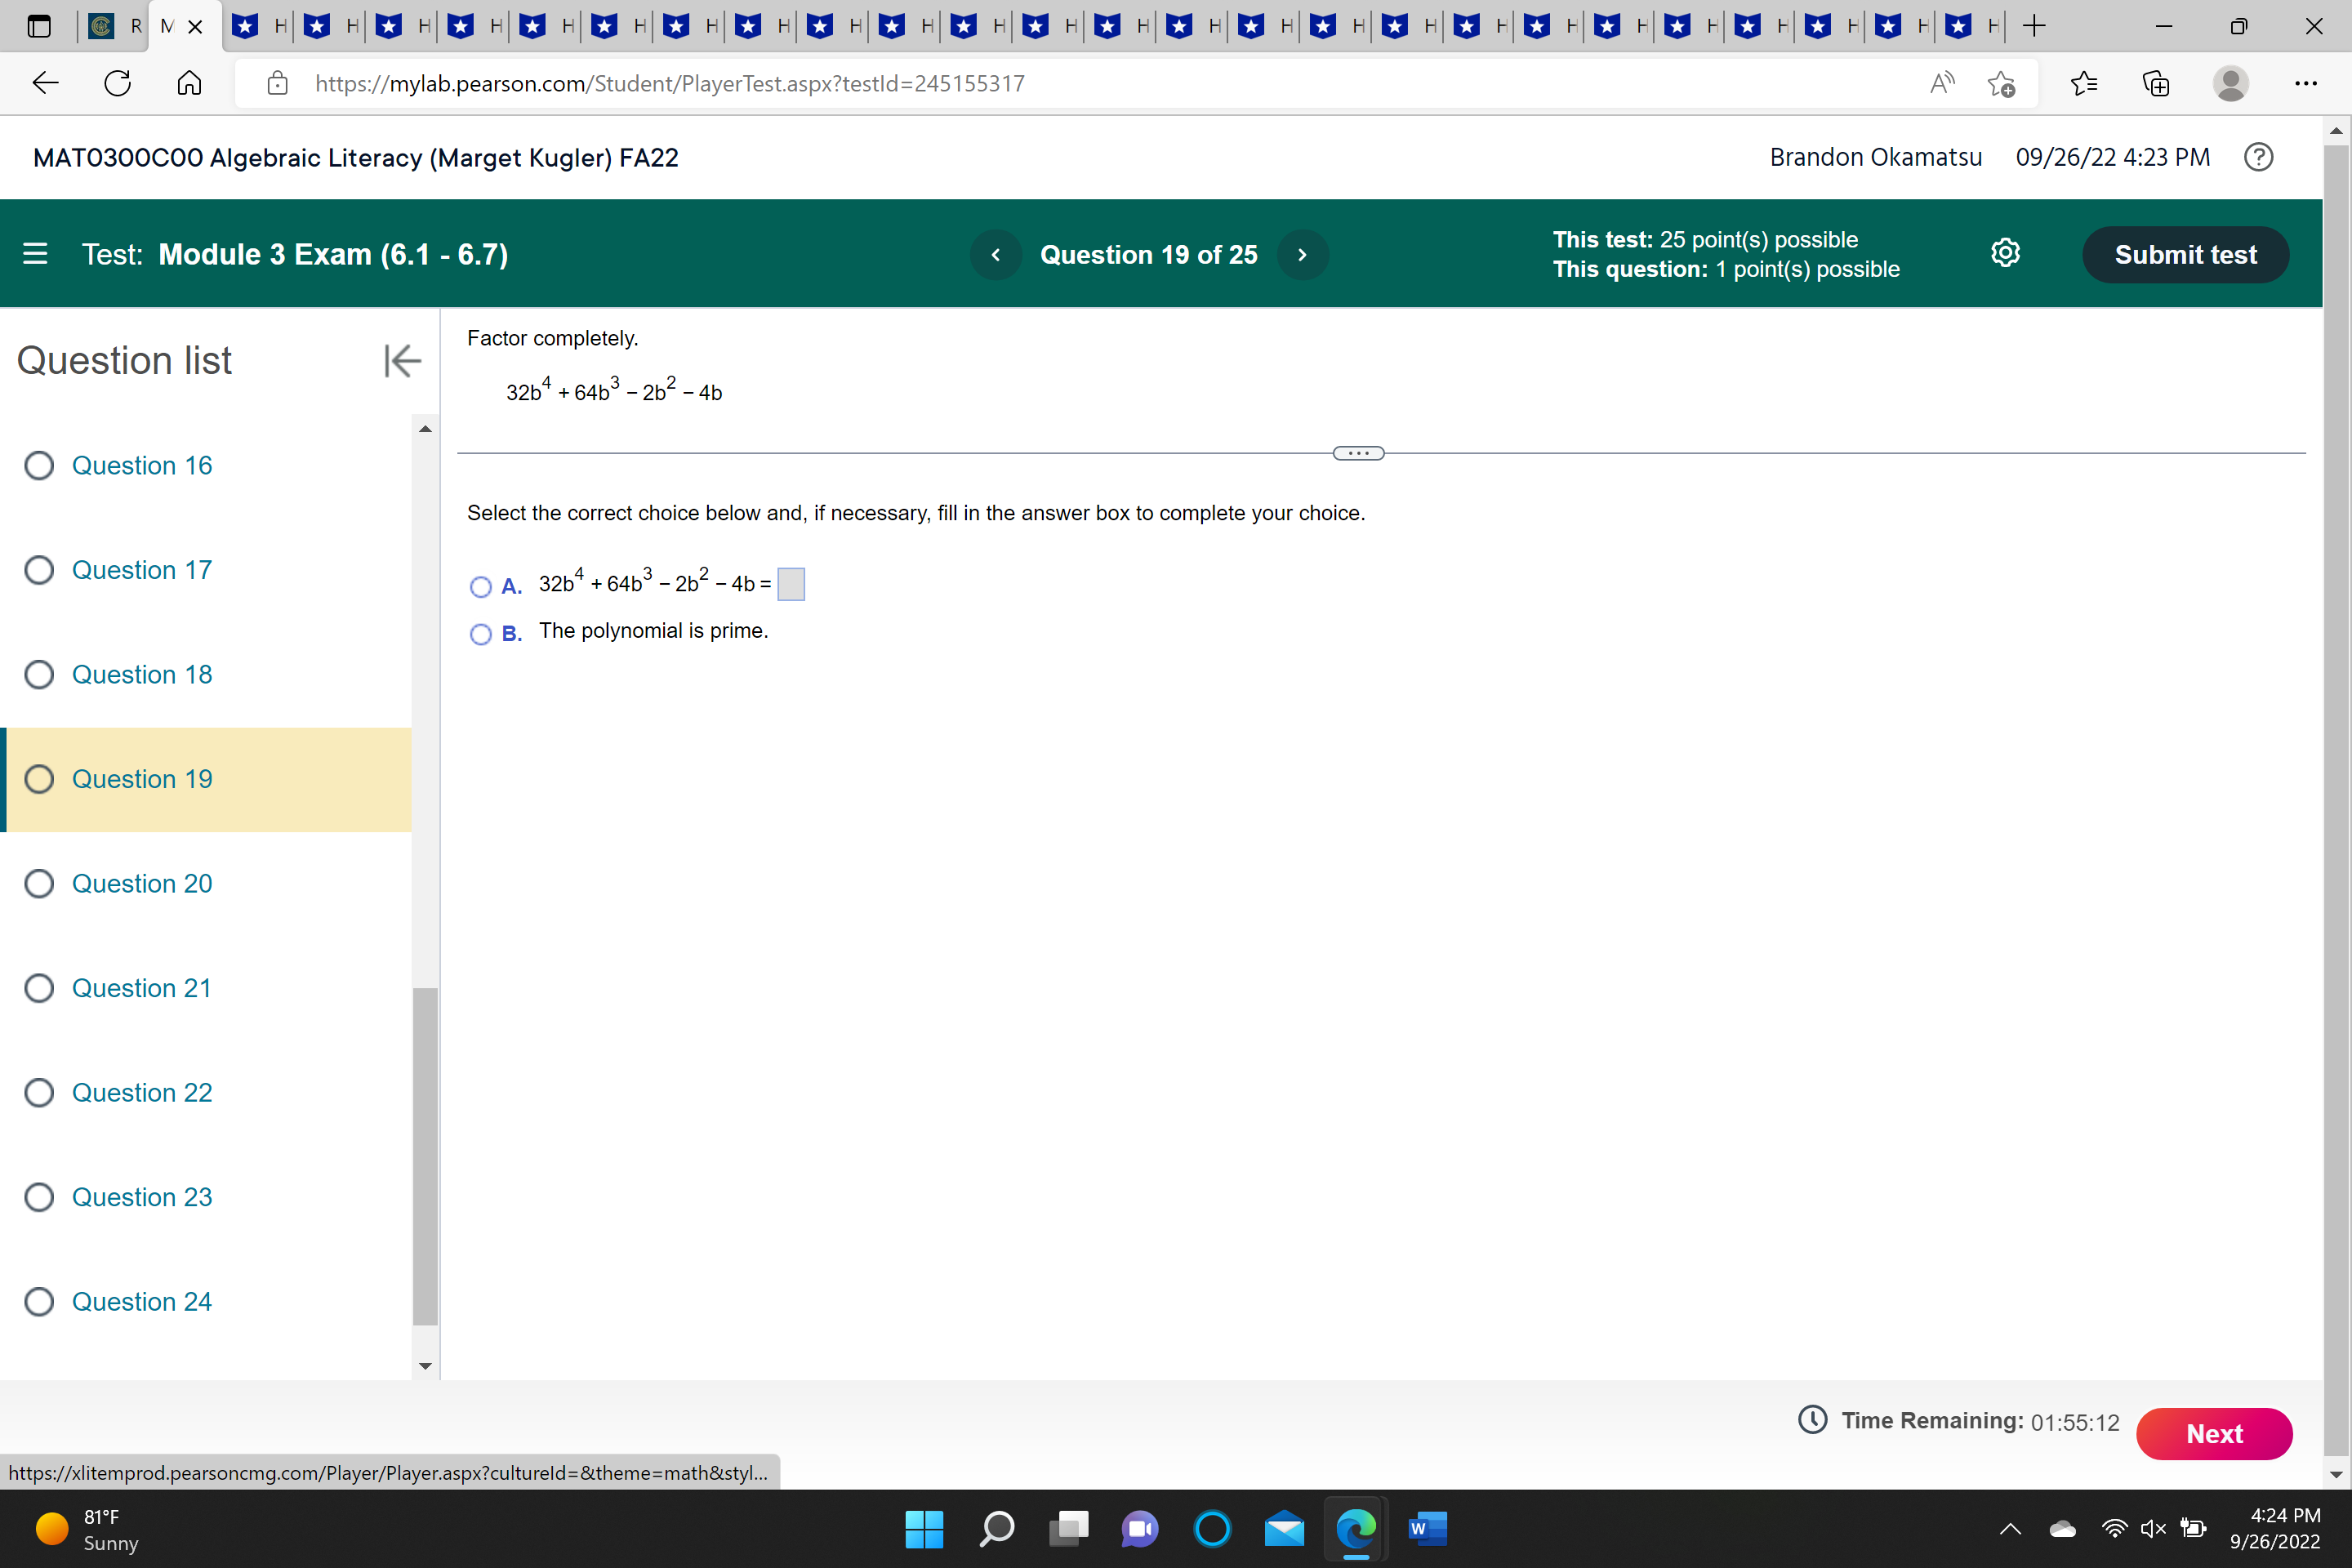Open the Read aloud icon in address bar
Screen dimensions: 2352x1568
[1941, 83]
